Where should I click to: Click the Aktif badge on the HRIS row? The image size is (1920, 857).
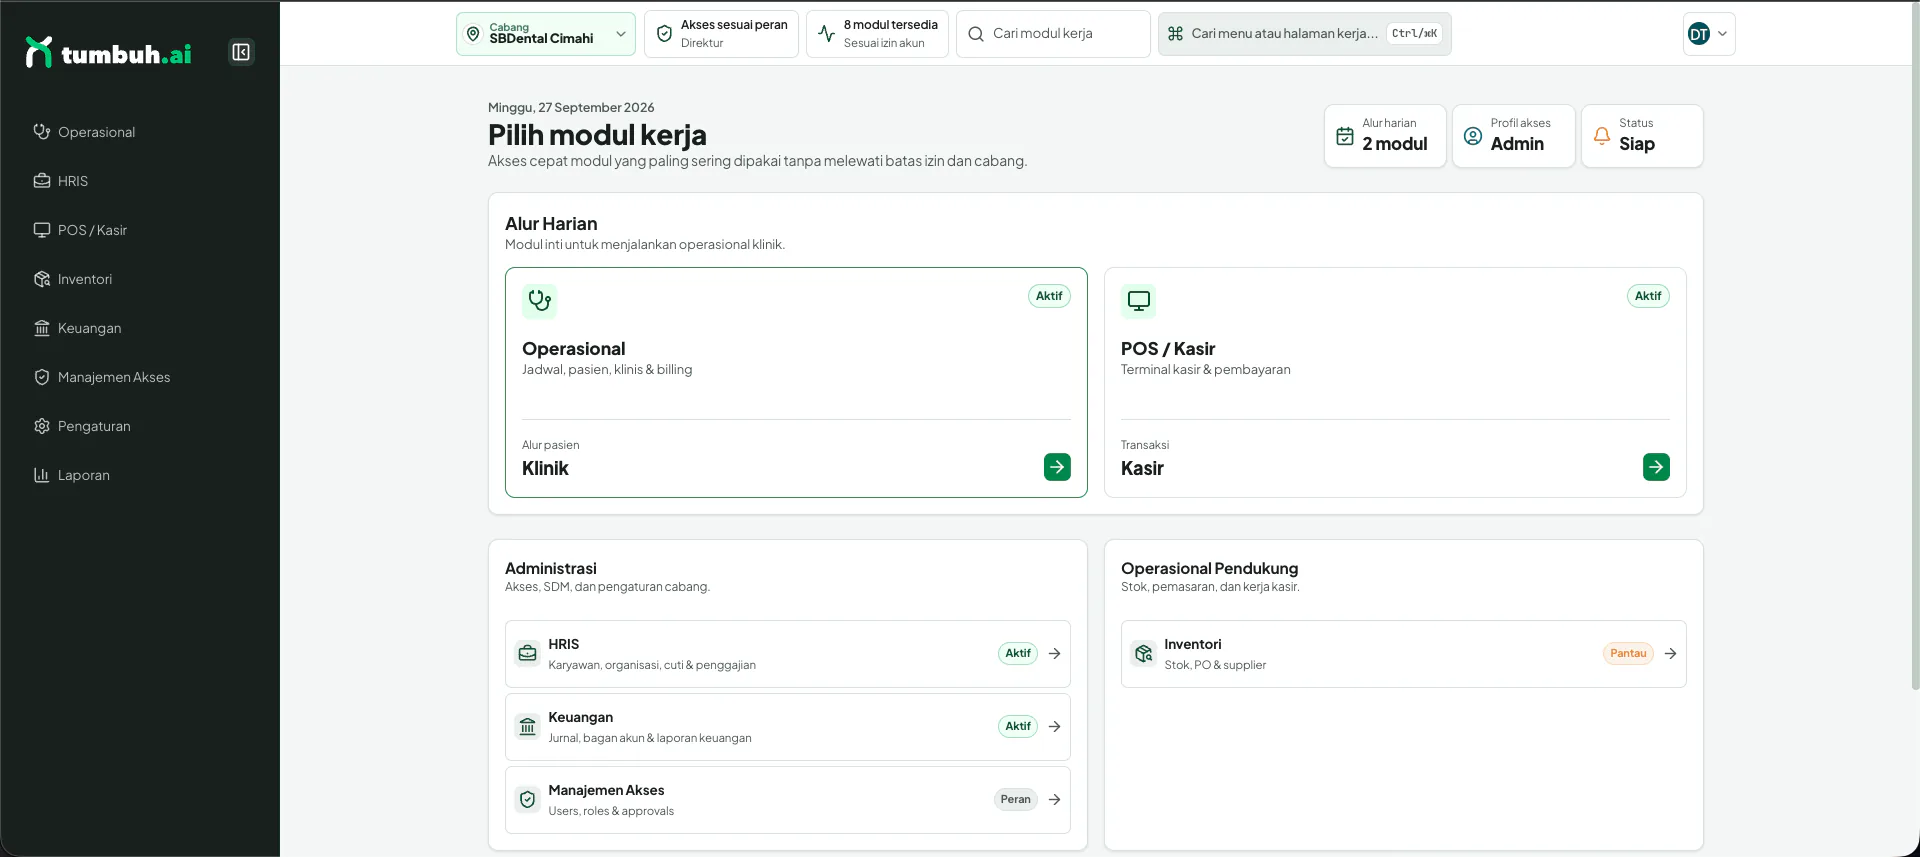pyautogui.click(x=1018, y=654)
